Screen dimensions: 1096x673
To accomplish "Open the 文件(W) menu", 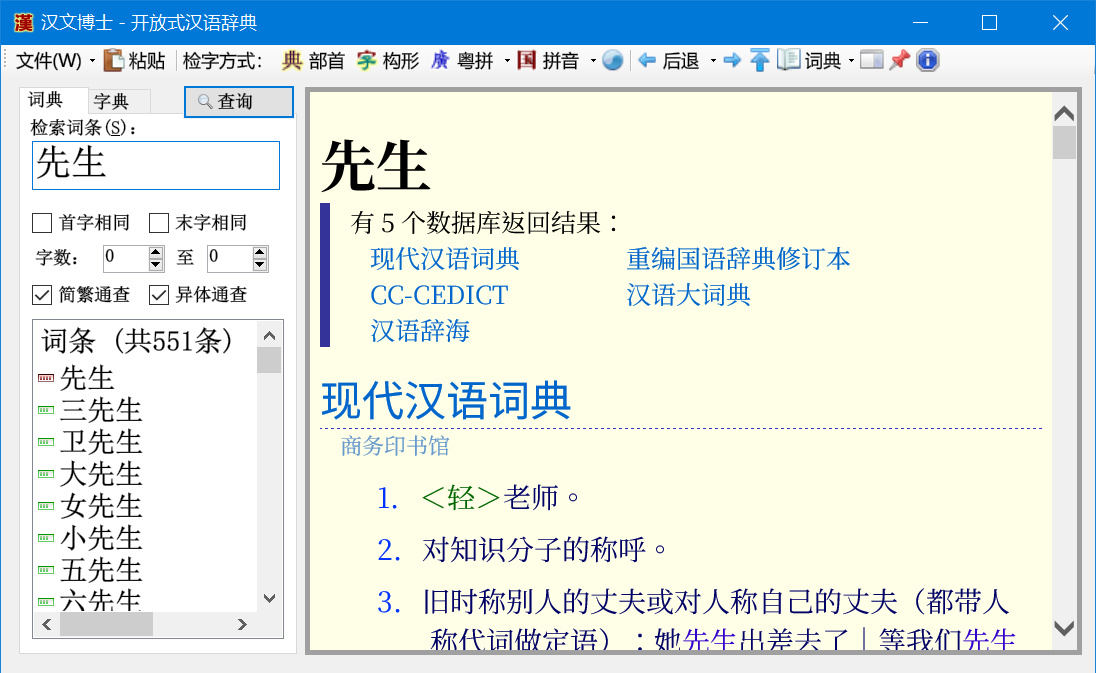I will tap(48, 61).
